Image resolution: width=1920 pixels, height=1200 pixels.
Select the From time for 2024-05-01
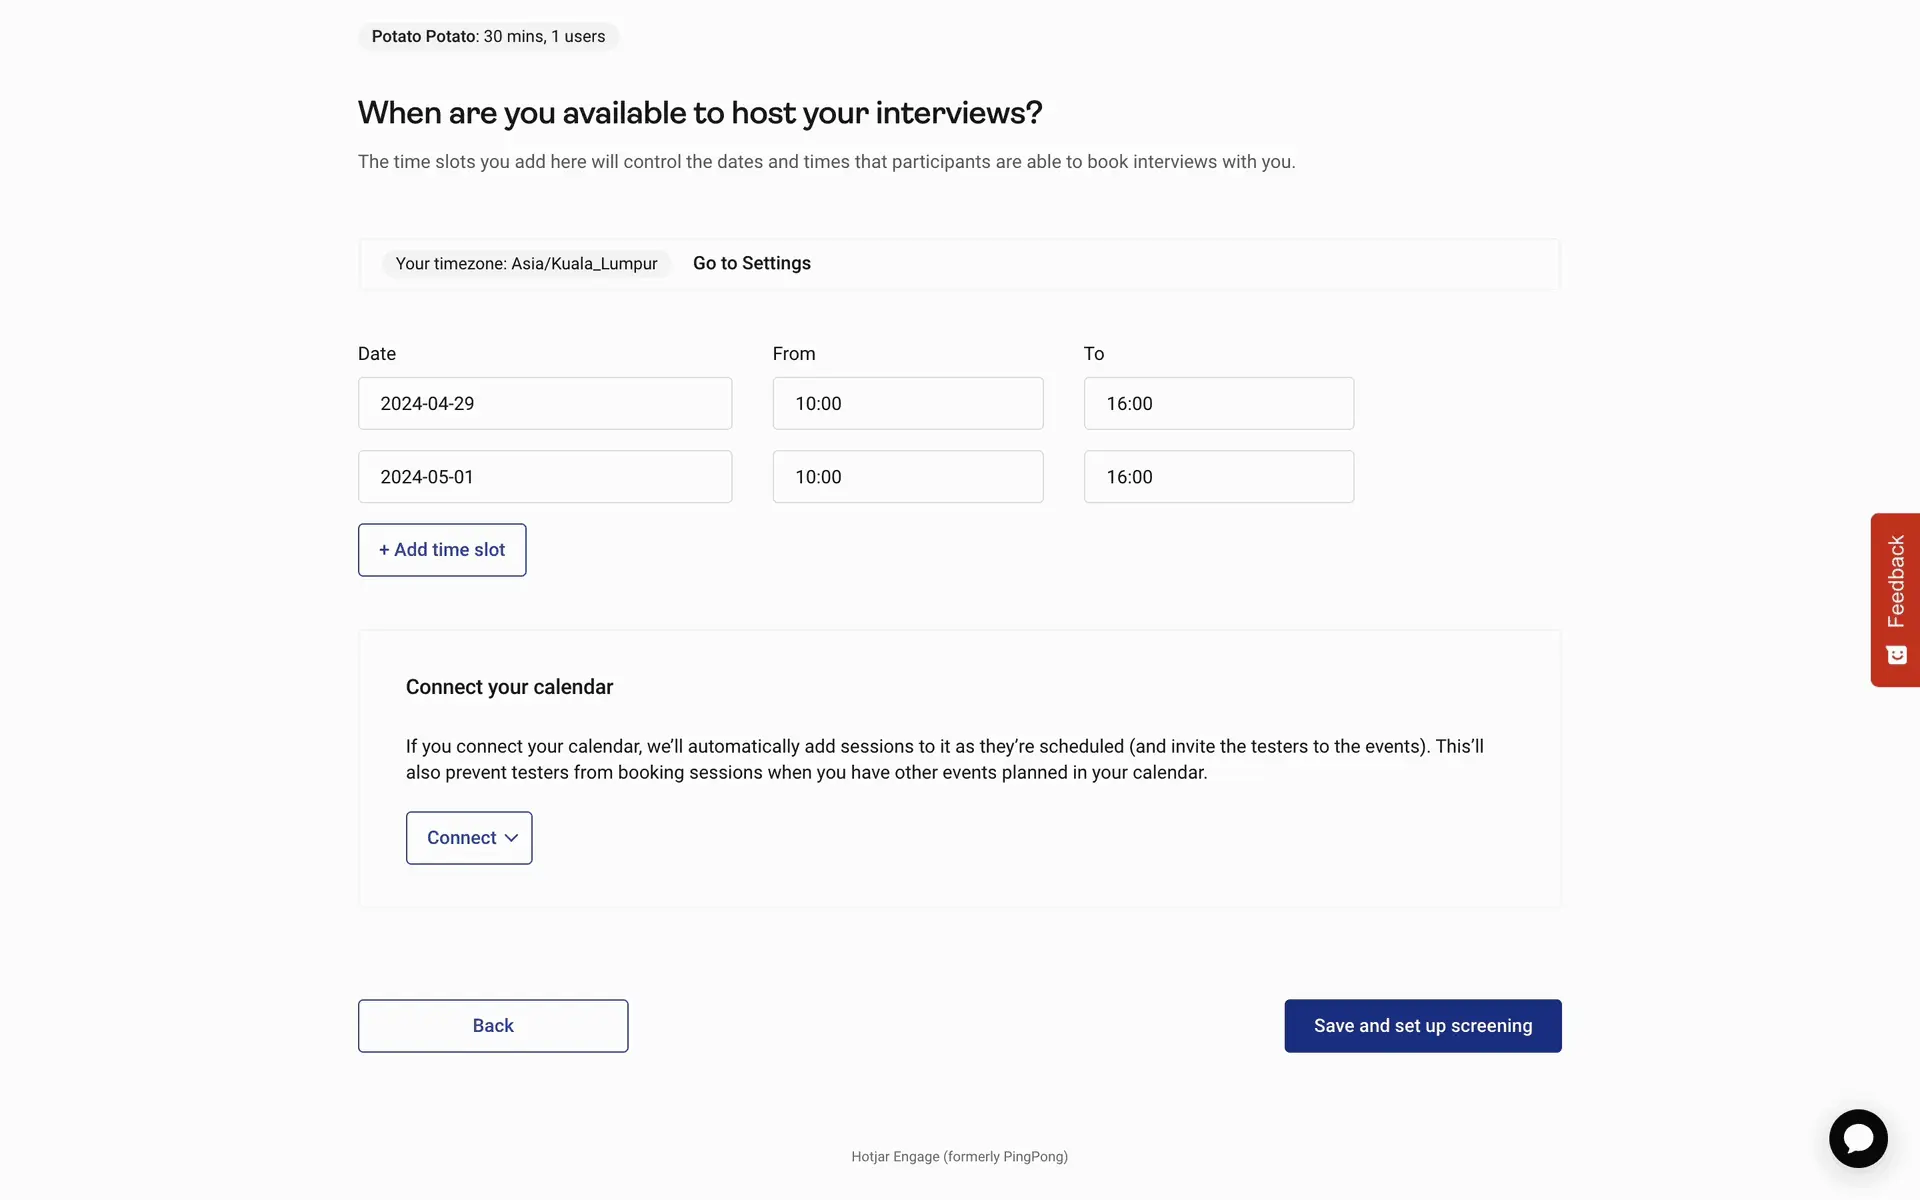[907, 477]
